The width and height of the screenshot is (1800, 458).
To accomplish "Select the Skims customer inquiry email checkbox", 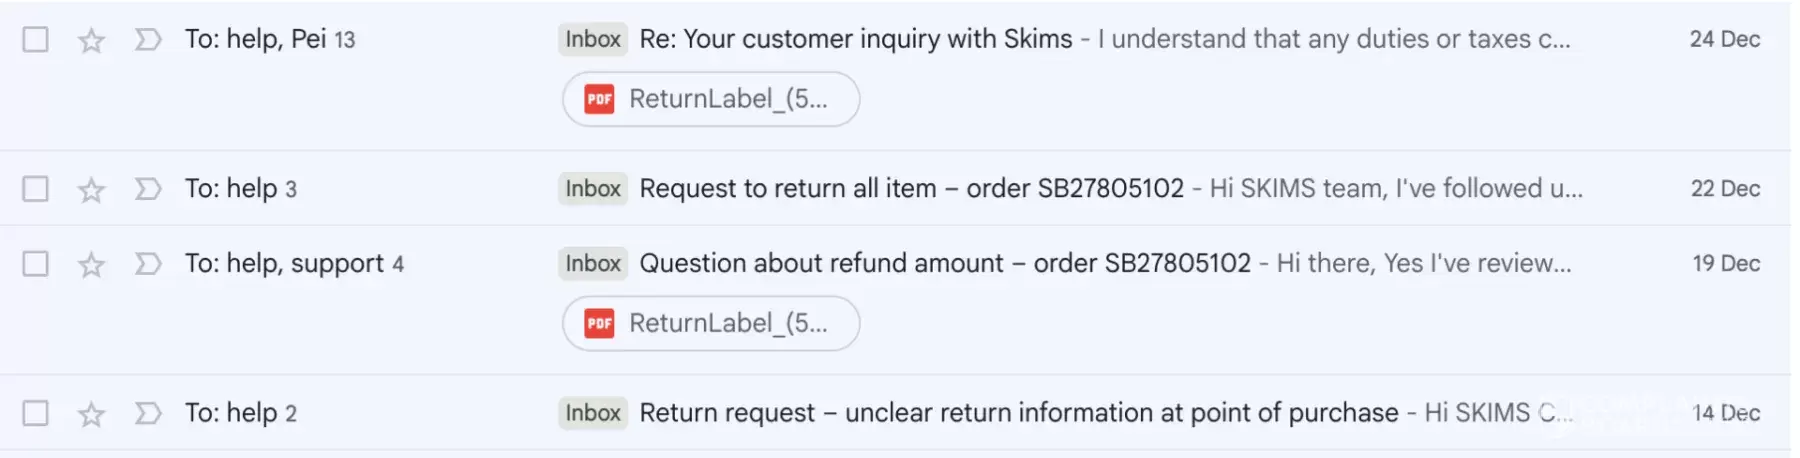I will pos(36,40).
